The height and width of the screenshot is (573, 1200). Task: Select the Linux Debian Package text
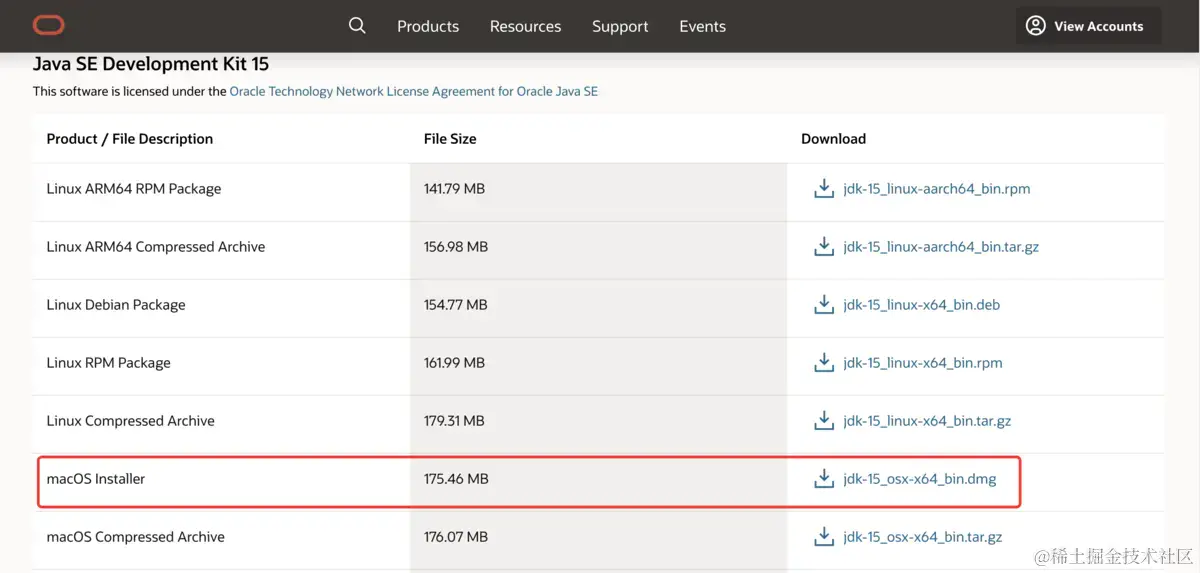tap(116, 305)
